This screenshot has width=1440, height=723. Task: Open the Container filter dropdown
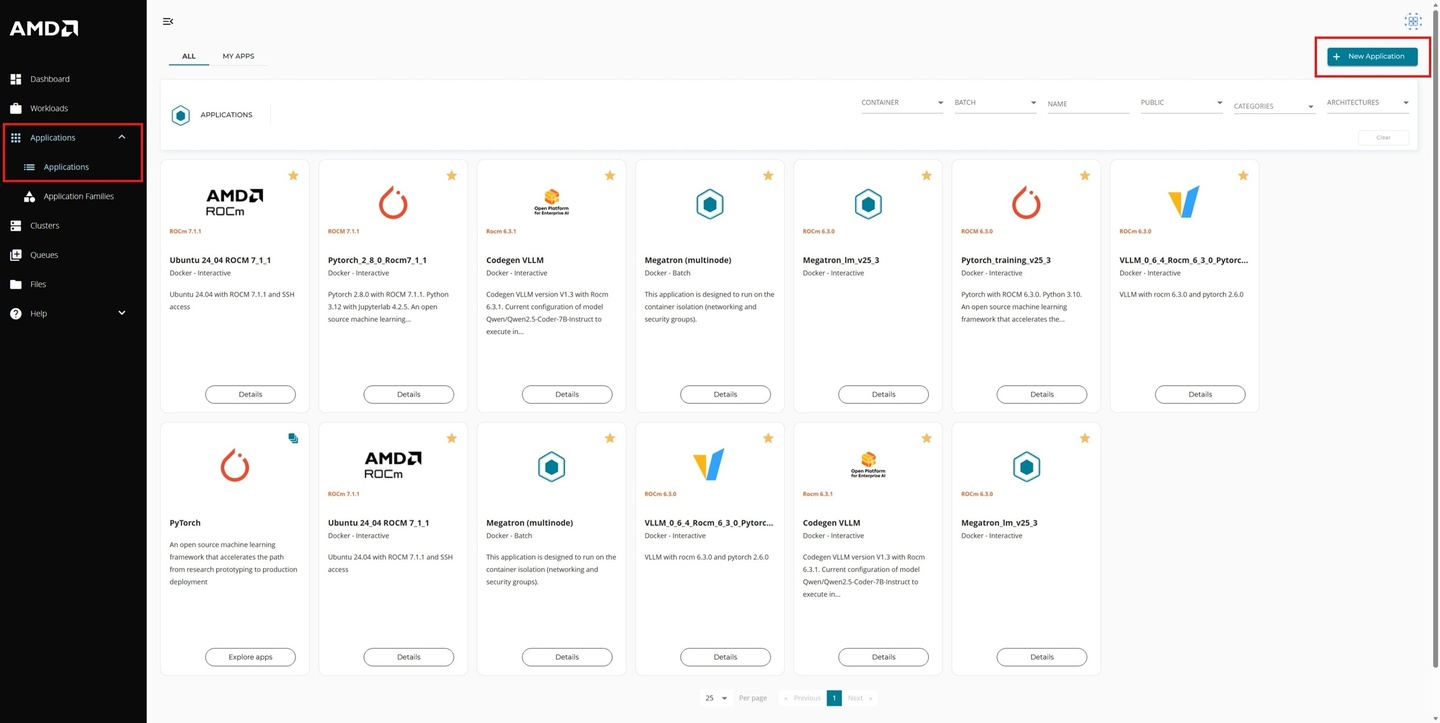(901, 103)
